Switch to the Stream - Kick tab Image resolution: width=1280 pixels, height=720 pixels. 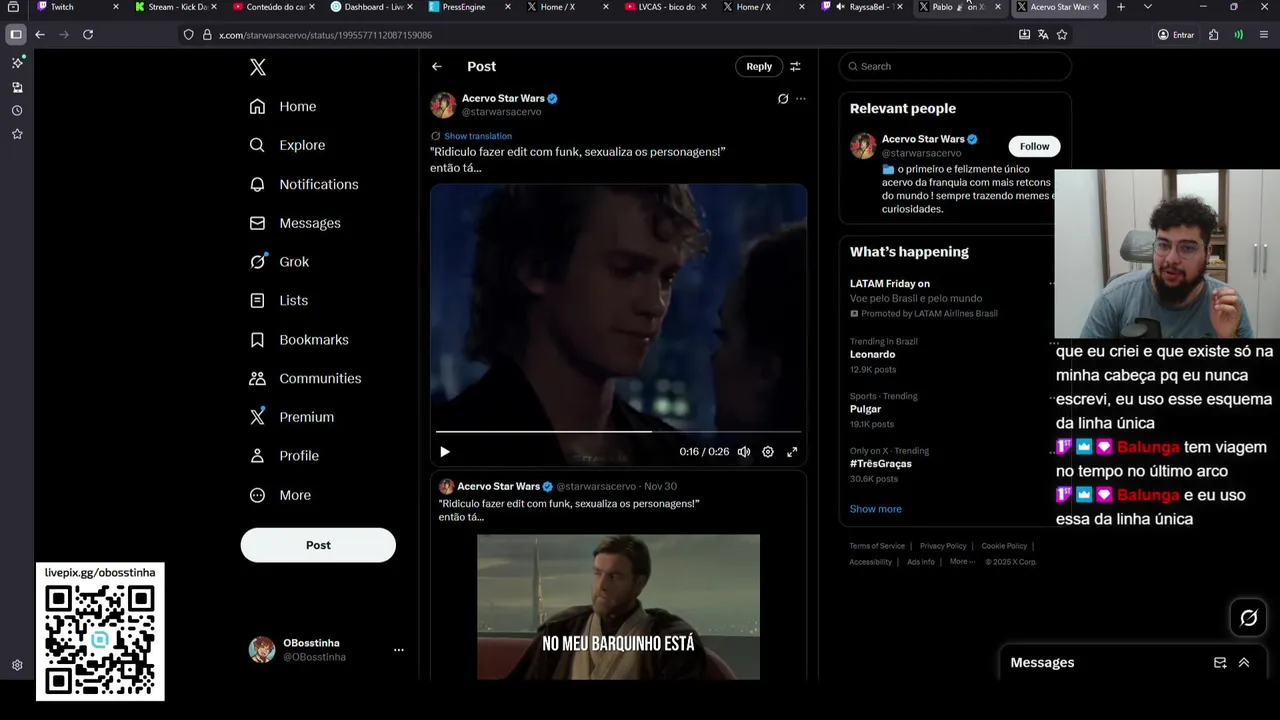click(x=178, y=7)
